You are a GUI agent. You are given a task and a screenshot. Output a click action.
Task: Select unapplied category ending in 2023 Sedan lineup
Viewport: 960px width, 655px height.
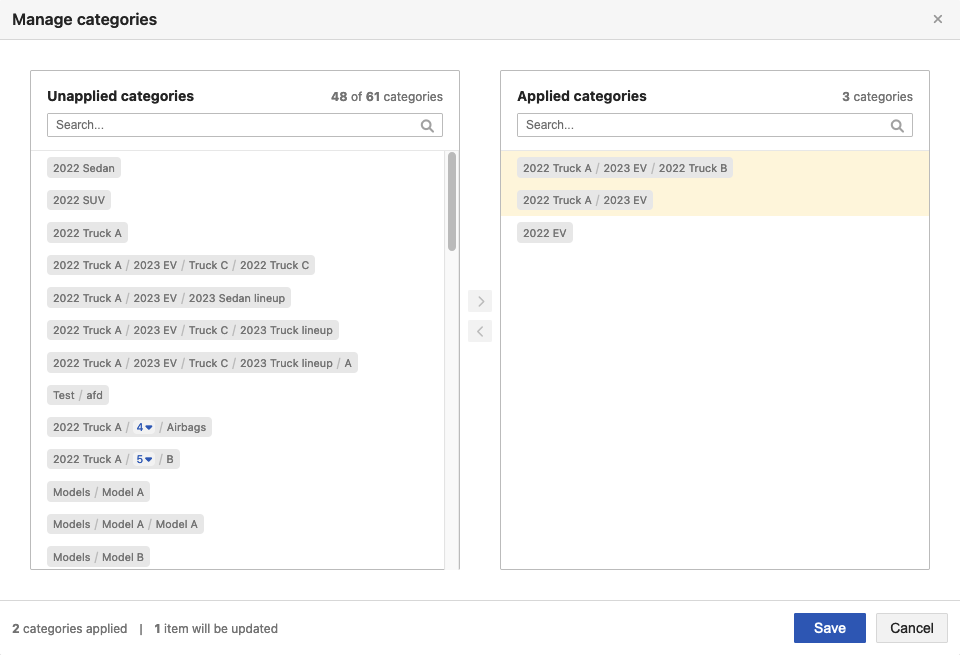coord(169,298)
